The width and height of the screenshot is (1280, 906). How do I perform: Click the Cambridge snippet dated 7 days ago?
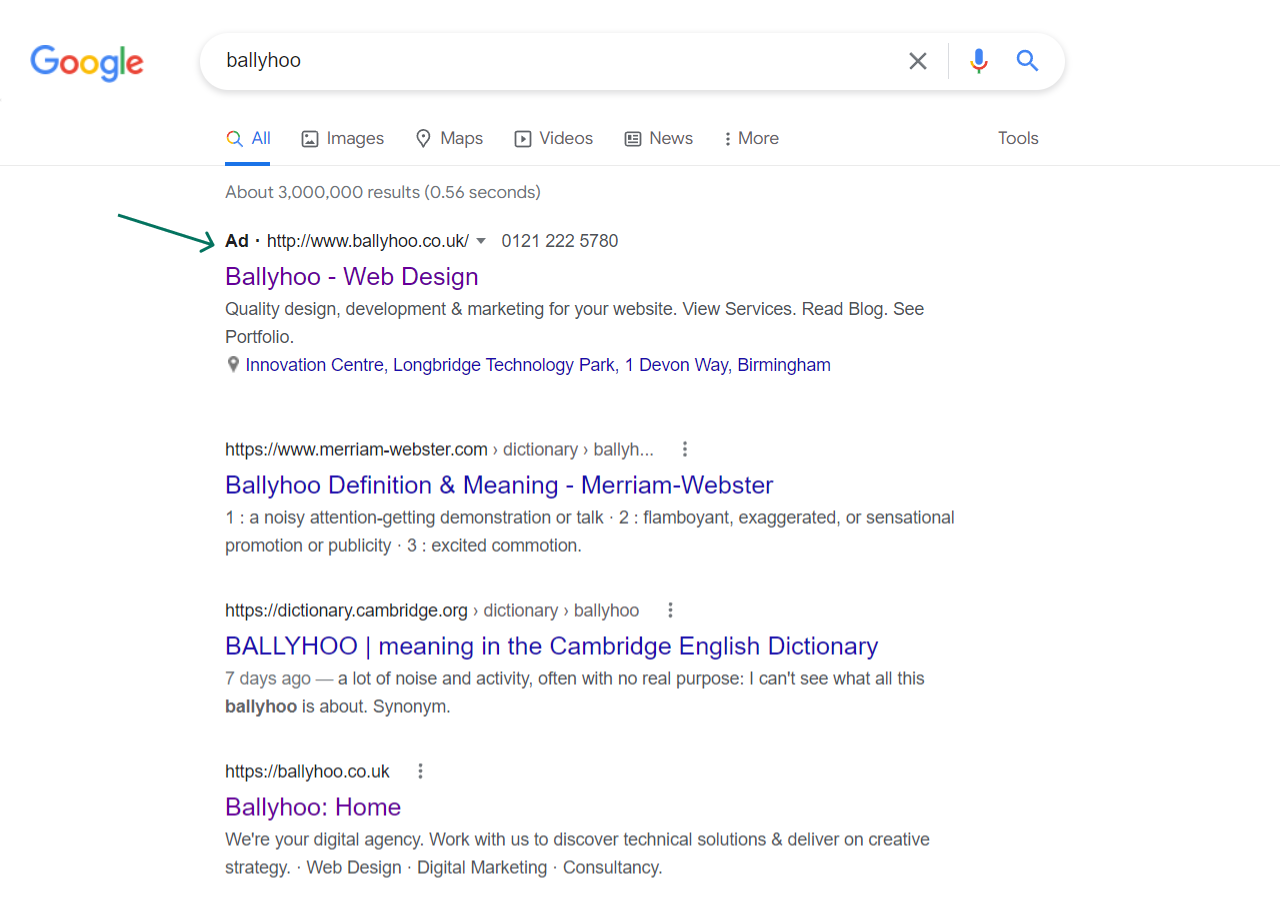point(575,692)
